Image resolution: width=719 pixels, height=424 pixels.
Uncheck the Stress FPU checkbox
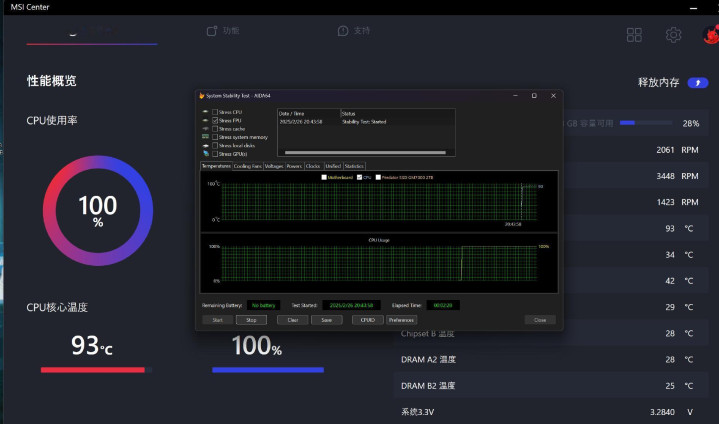[215, 120]
